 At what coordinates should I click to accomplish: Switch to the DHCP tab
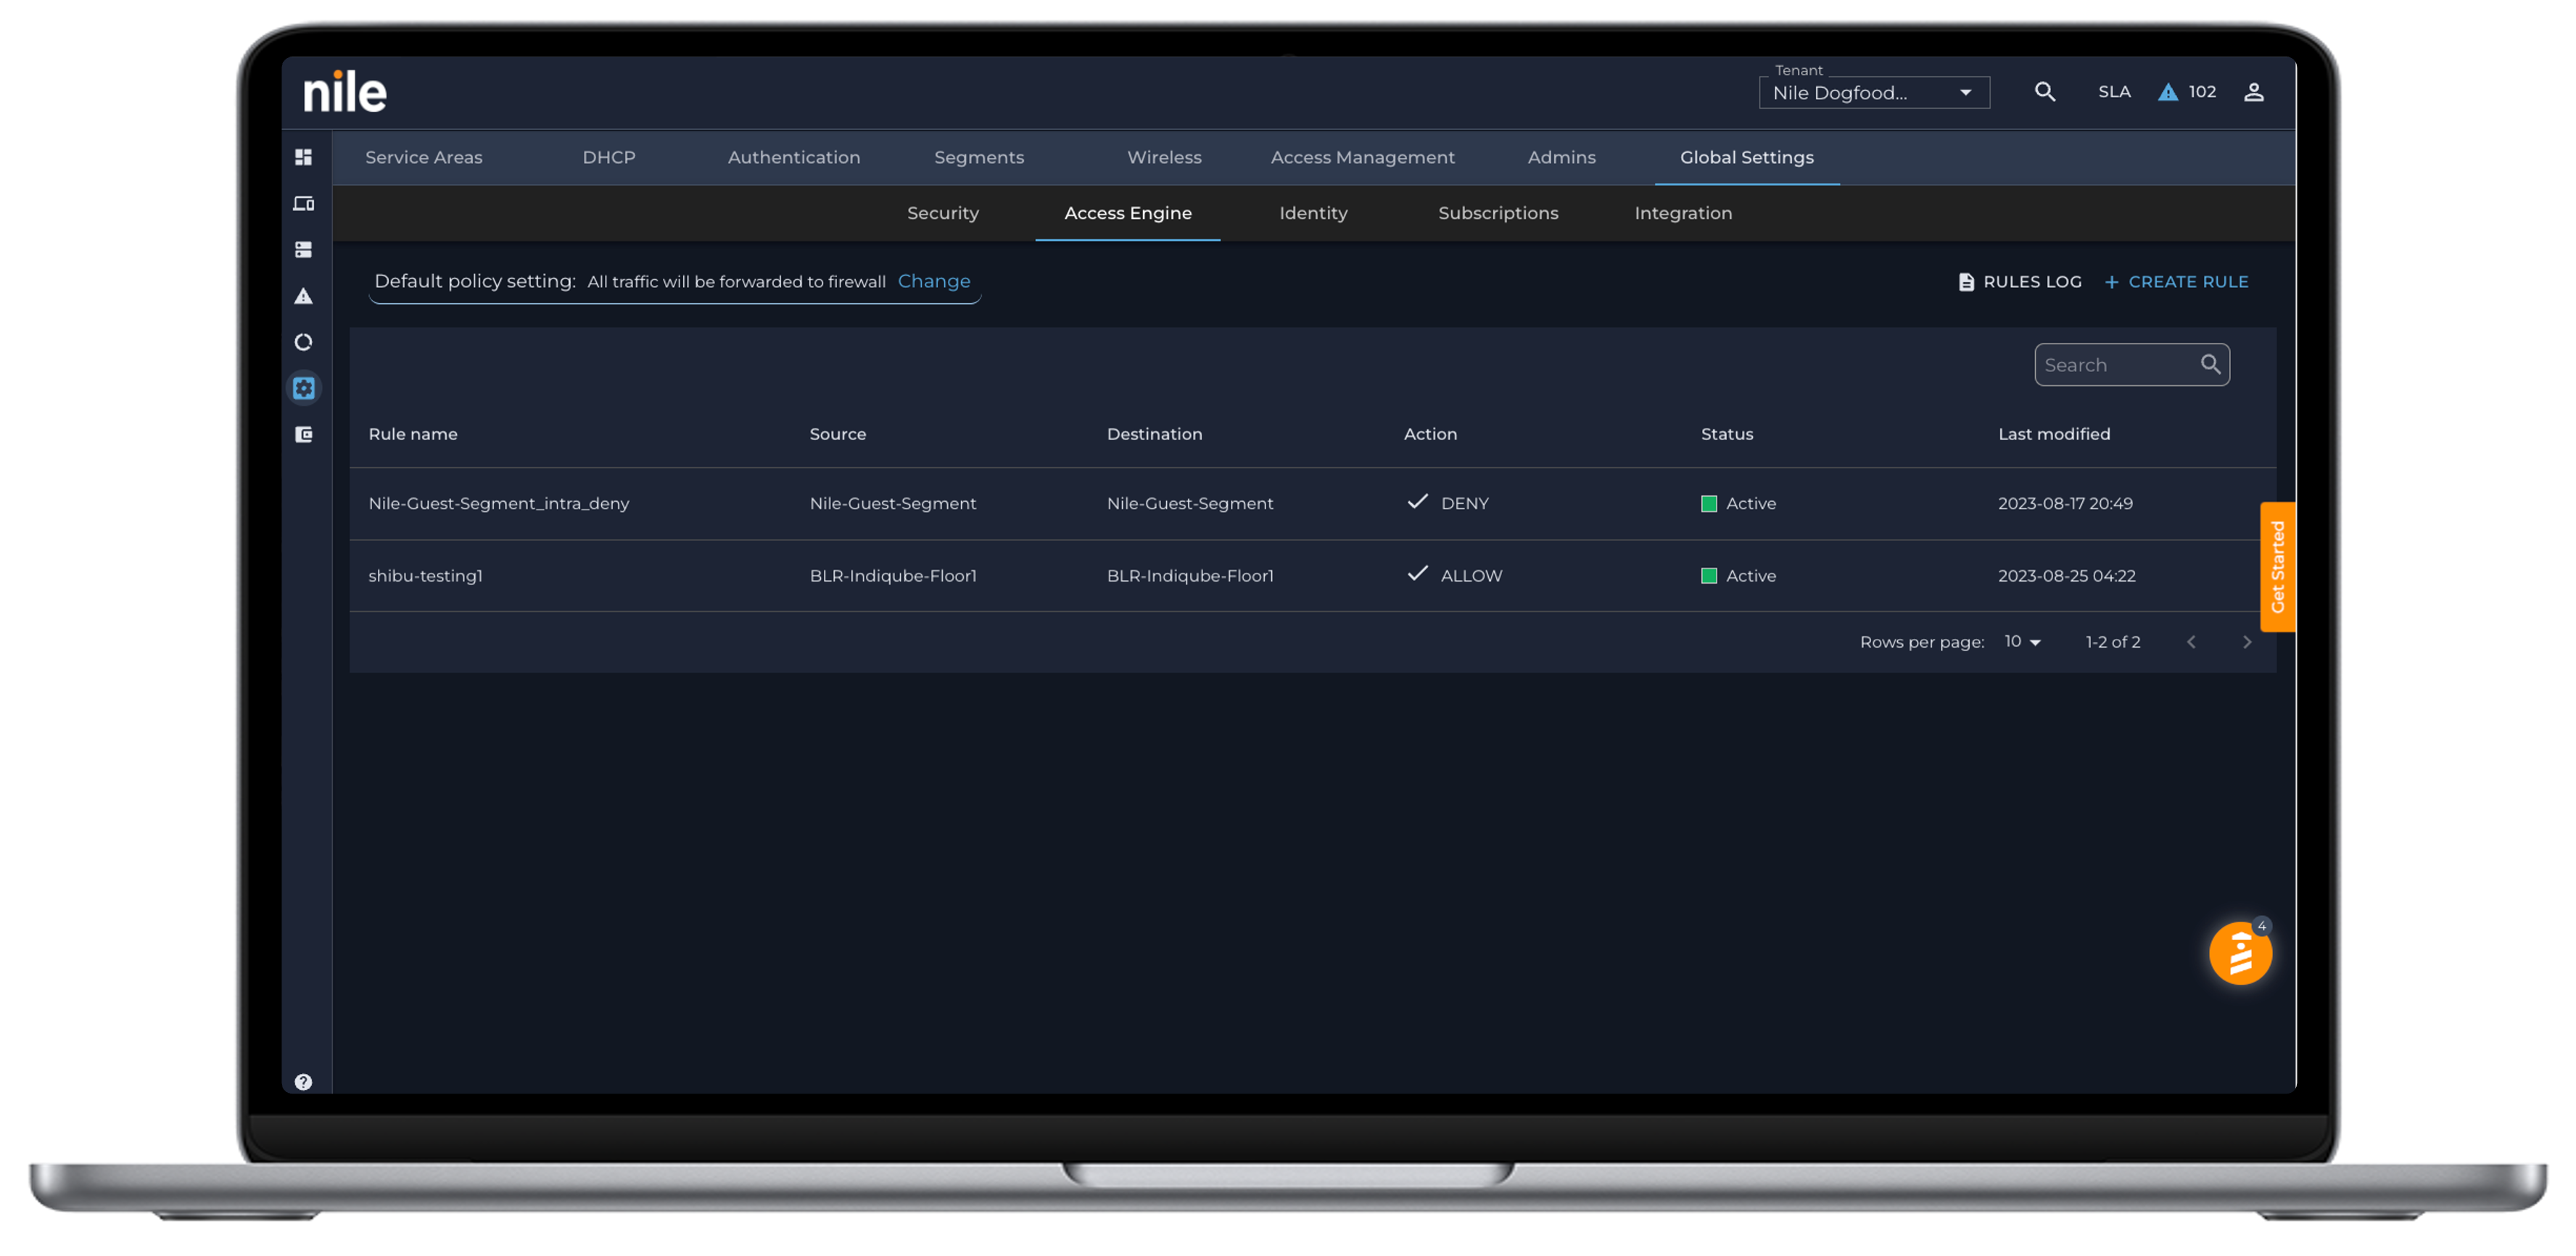tap(608, 157)
